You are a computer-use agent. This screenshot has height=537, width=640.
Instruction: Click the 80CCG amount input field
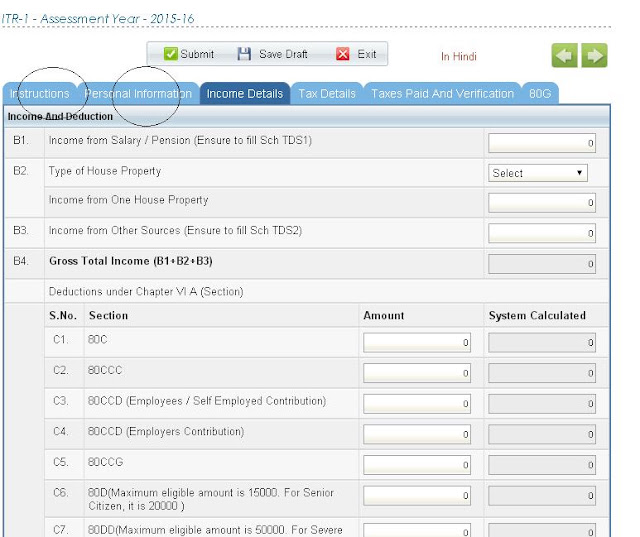417,465
